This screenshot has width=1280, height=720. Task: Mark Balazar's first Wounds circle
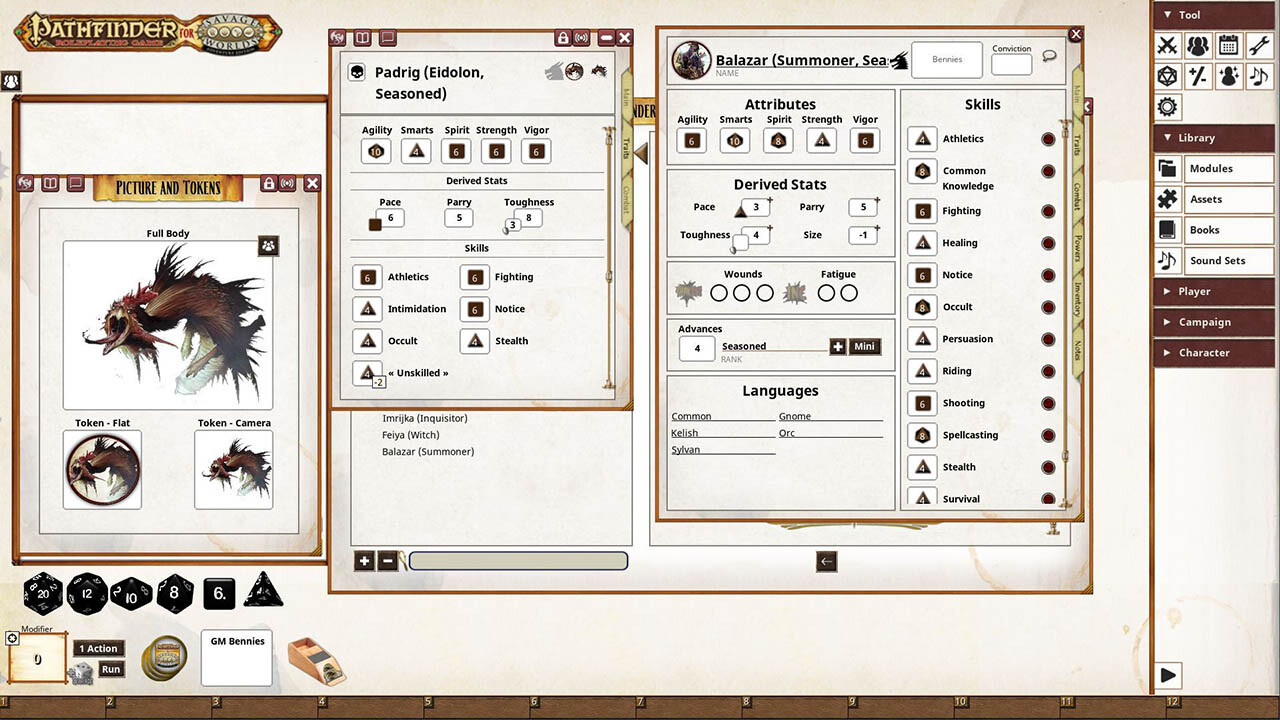[718, 293]
